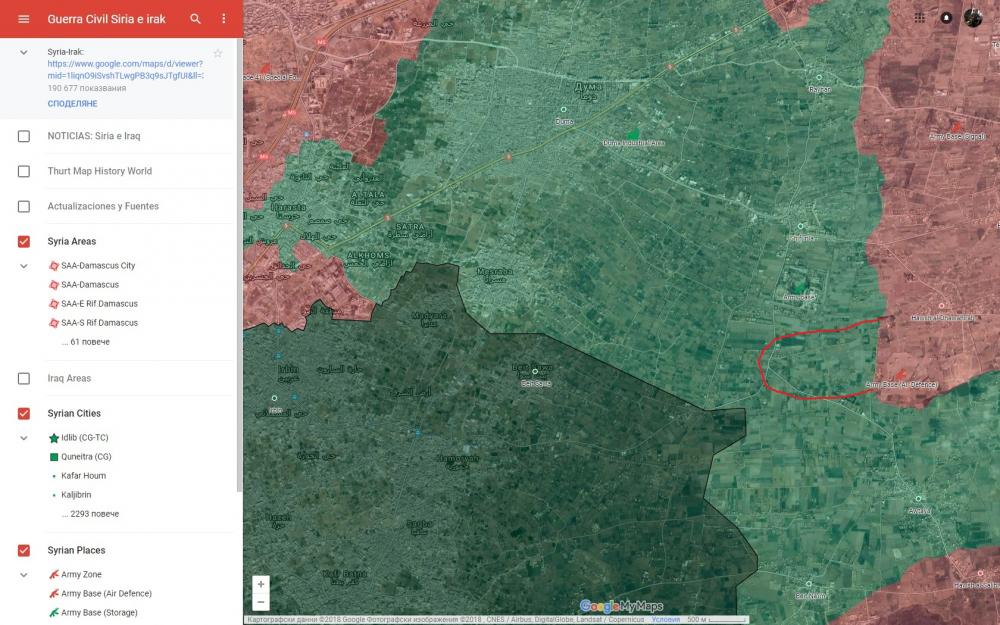Screen dimensions: 1000x625
Task: Click the SAA-E Rif Damascus layer icon
Action: tap(54, 304)
